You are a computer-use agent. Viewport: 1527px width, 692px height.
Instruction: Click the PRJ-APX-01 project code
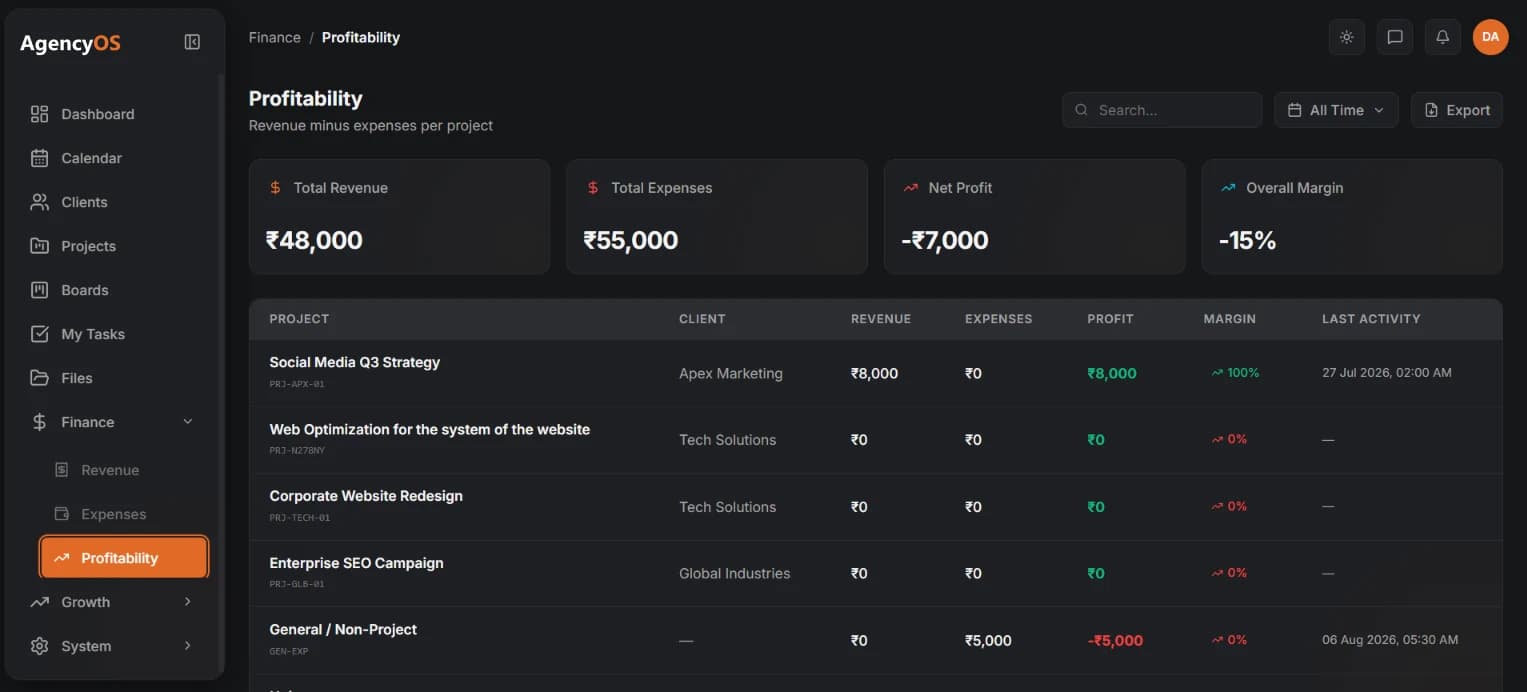point(297,384)
